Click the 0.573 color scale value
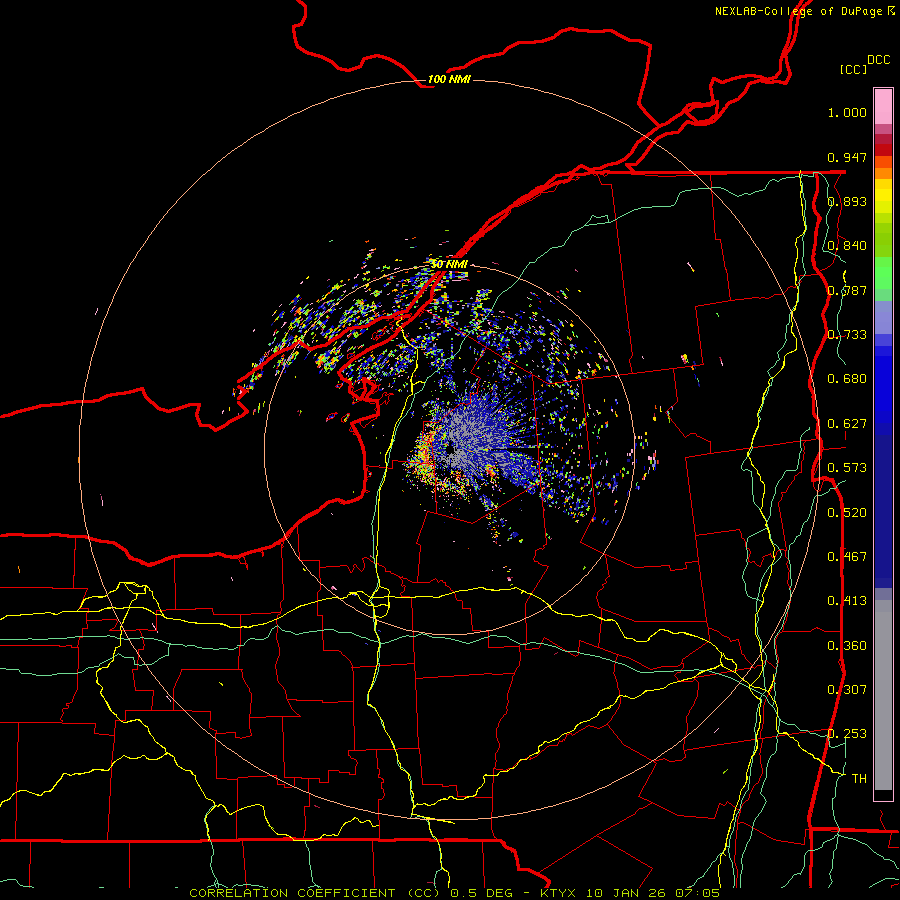The height and width of the screenshot is (900, 900). 847,468
